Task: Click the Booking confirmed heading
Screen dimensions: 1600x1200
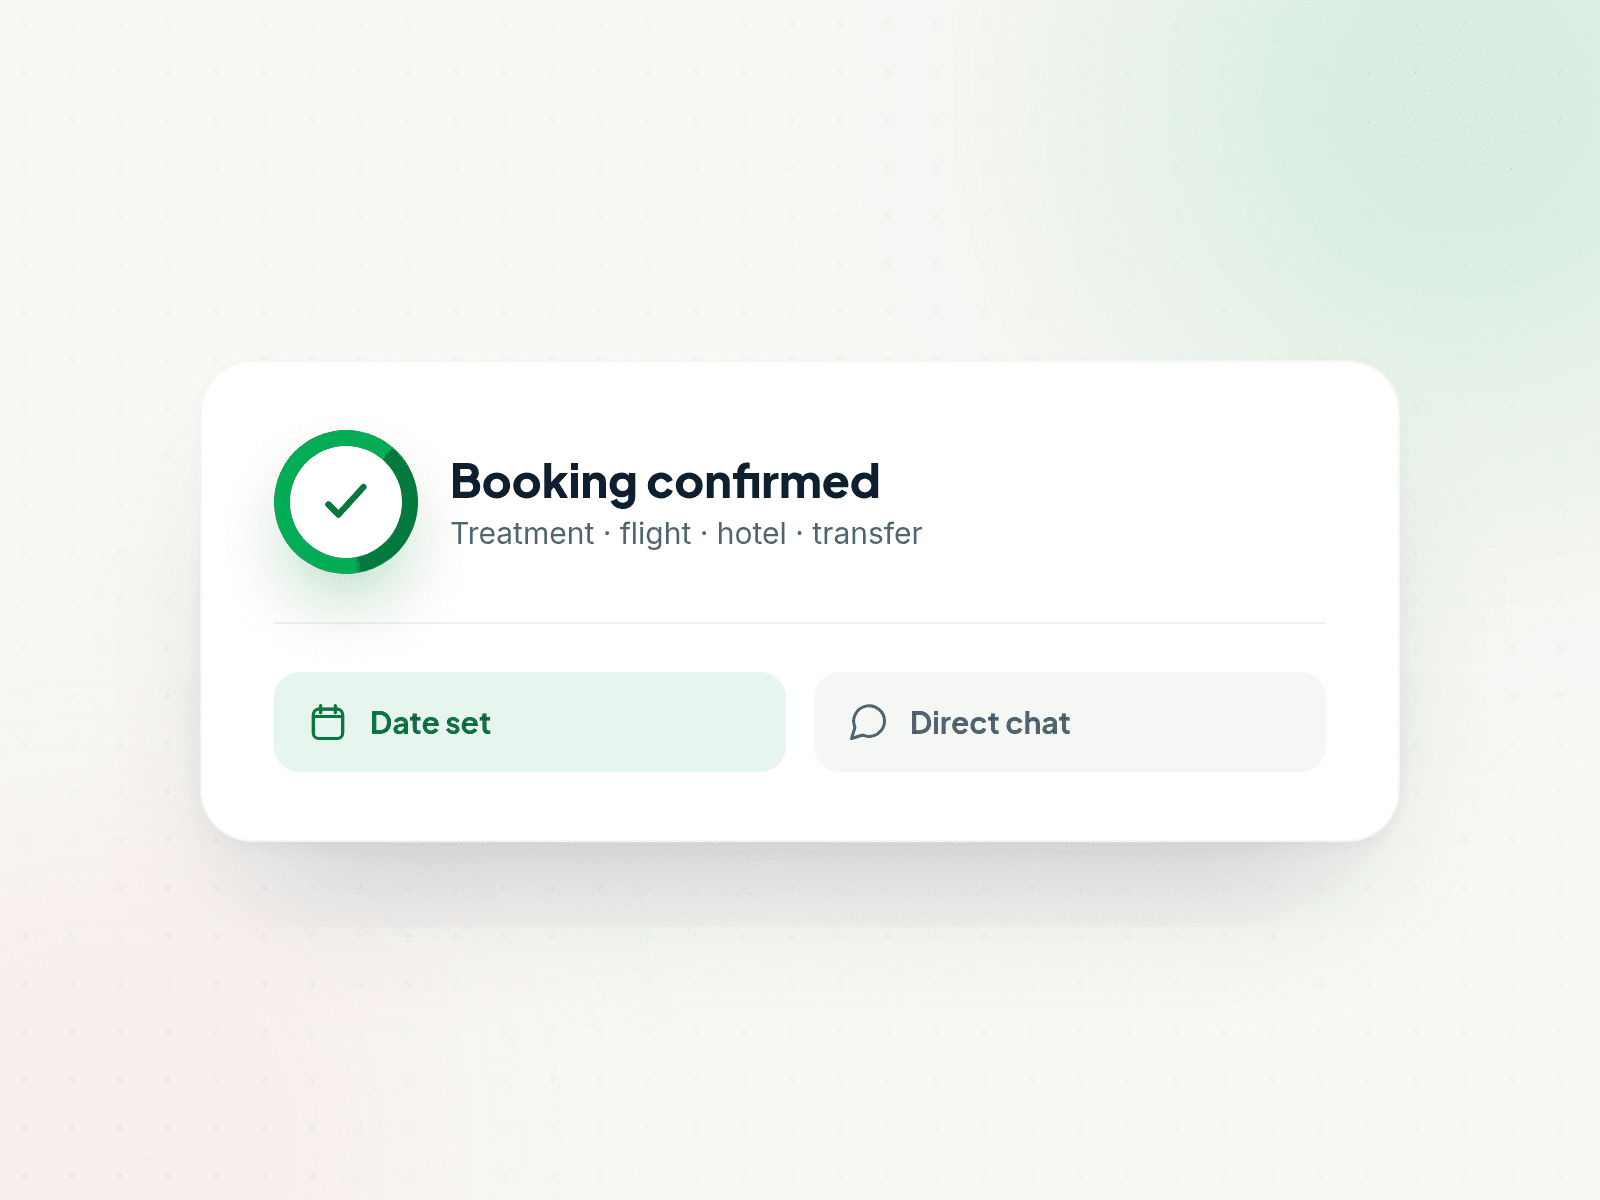Action: (x=665, y=483)
